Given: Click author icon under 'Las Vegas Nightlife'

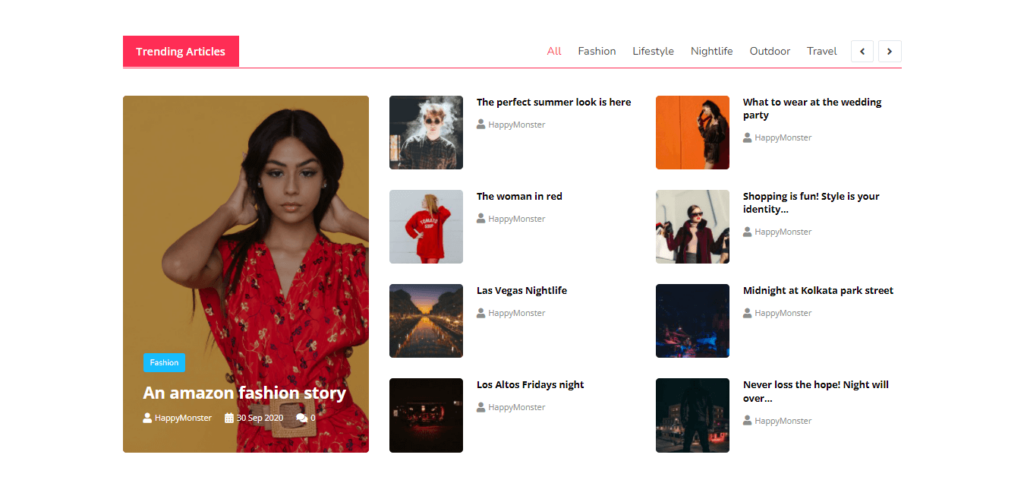Looking at the screenshot, I should coord(481,313).
